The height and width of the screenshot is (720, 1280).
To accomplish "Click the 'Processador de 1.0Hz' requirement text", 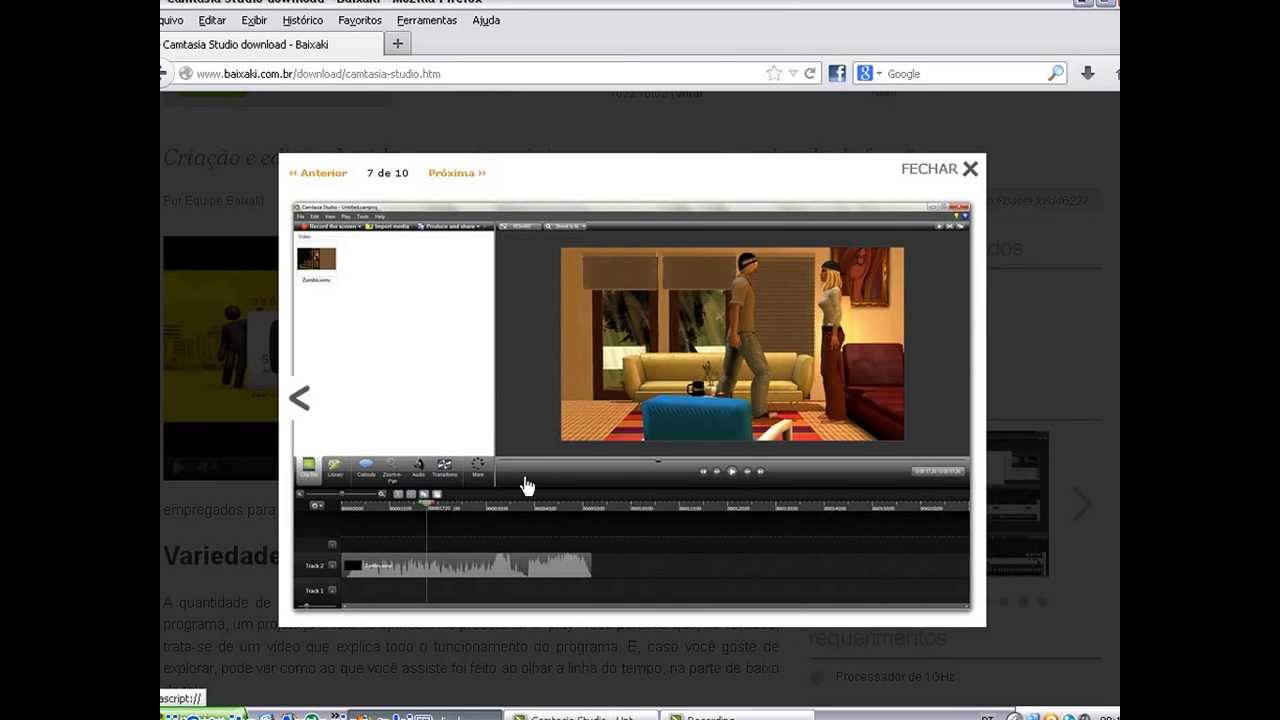I will (895, 677).
